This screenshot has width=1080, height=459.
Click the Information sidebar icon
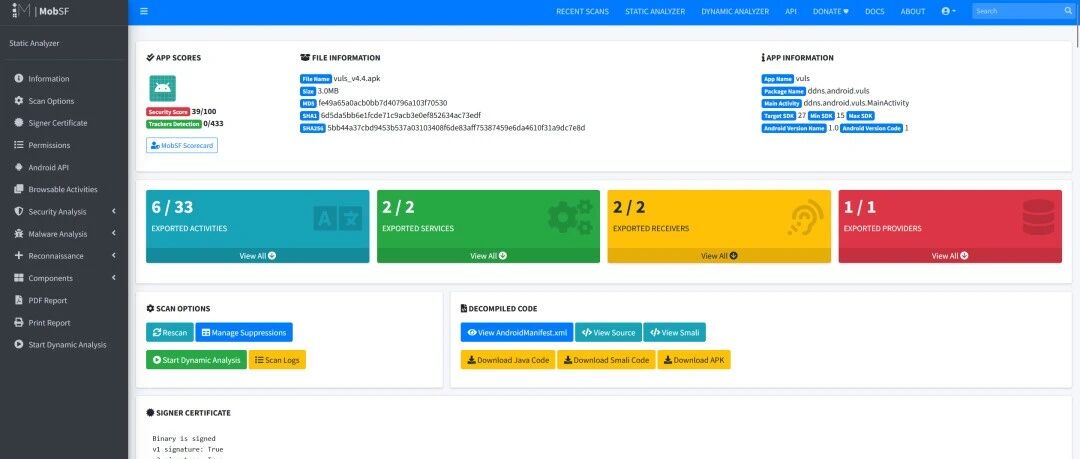pyautogui.click(x=19, y=79)
